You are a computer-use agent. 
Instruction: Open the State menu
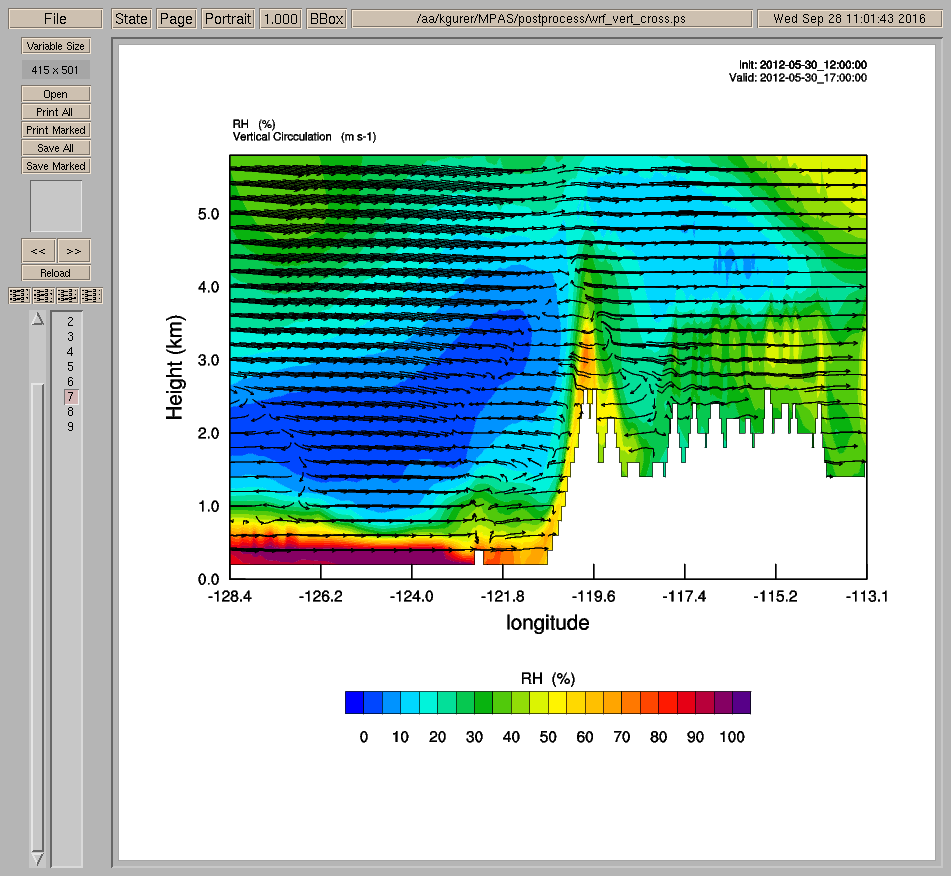pyautogui.click(x=131, y=19)
